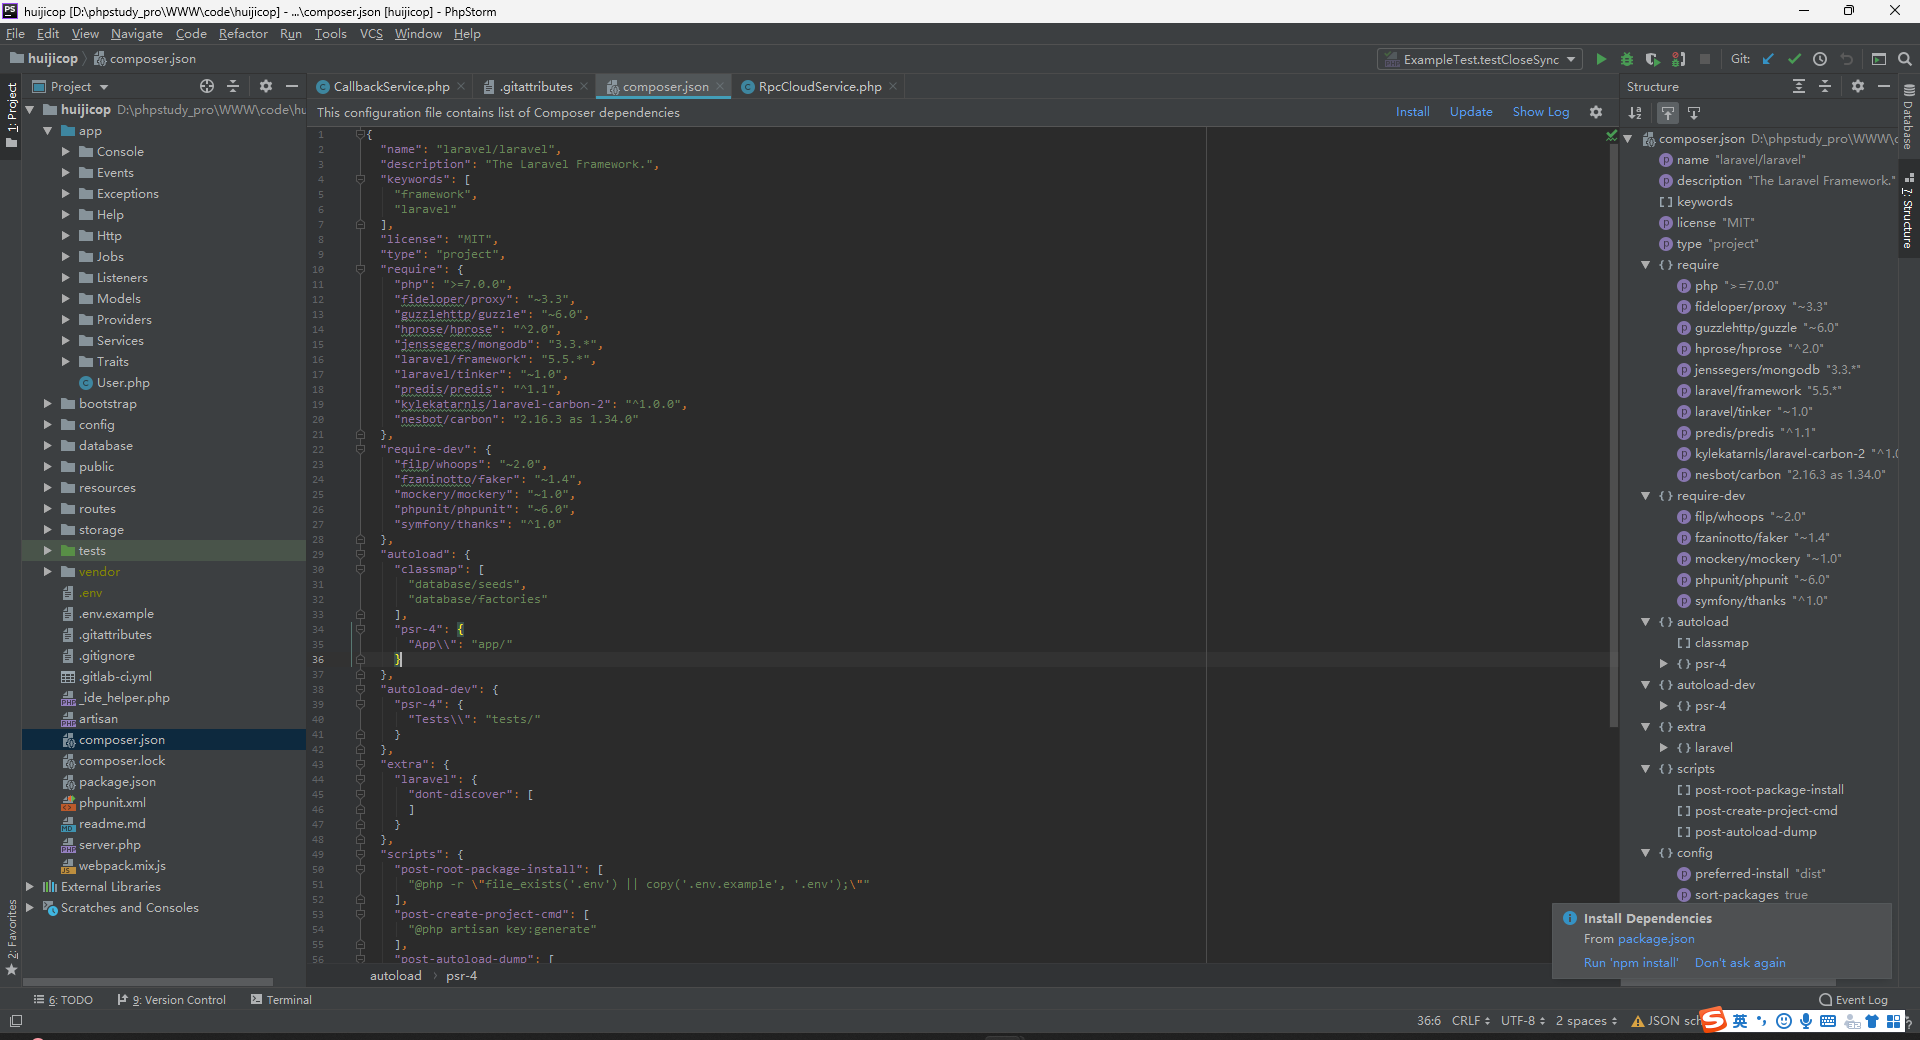This screenshot has height=1040, width=1920.
Task: Click the input method emoji face icon
Action: [x=1784, y=1021]
